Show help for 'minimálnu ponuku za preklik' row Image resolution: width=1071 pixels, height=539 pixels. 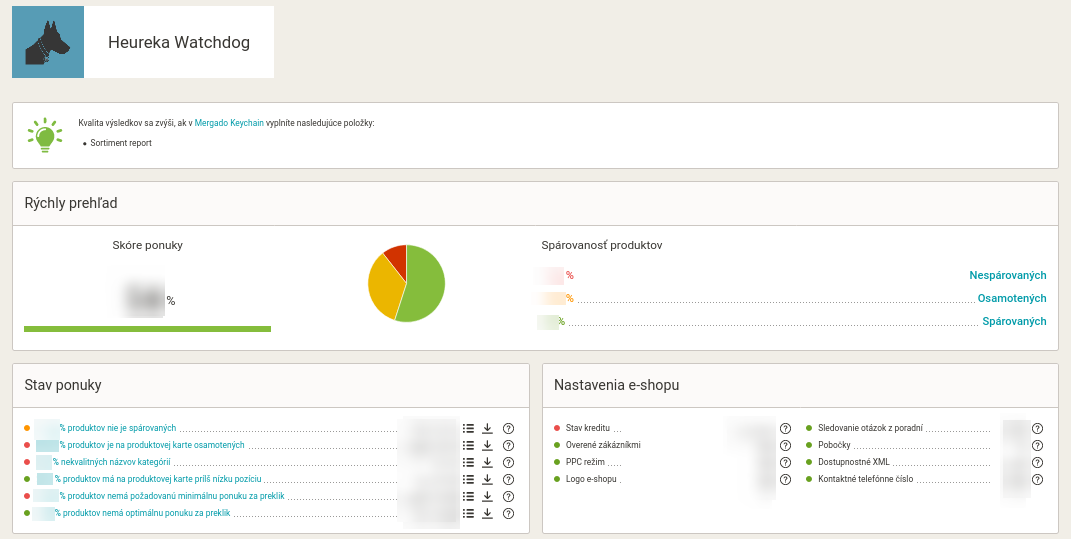508,497
